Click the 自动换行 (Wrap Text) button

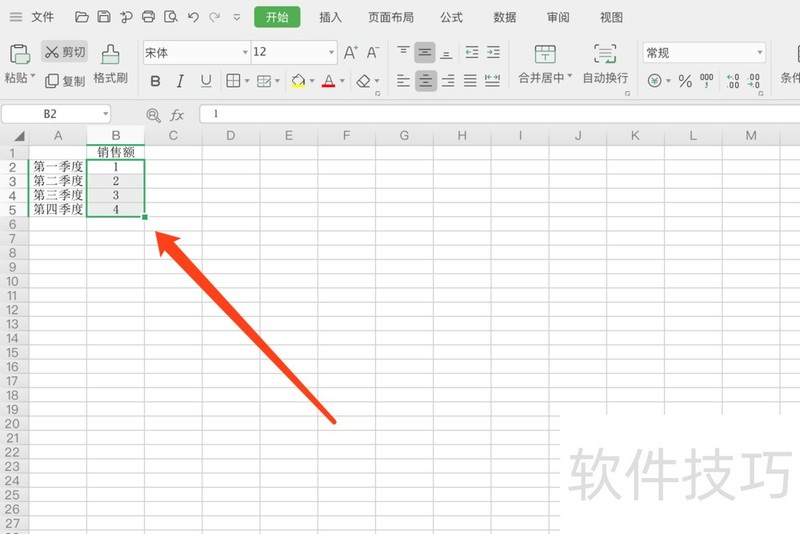[605, 63]
